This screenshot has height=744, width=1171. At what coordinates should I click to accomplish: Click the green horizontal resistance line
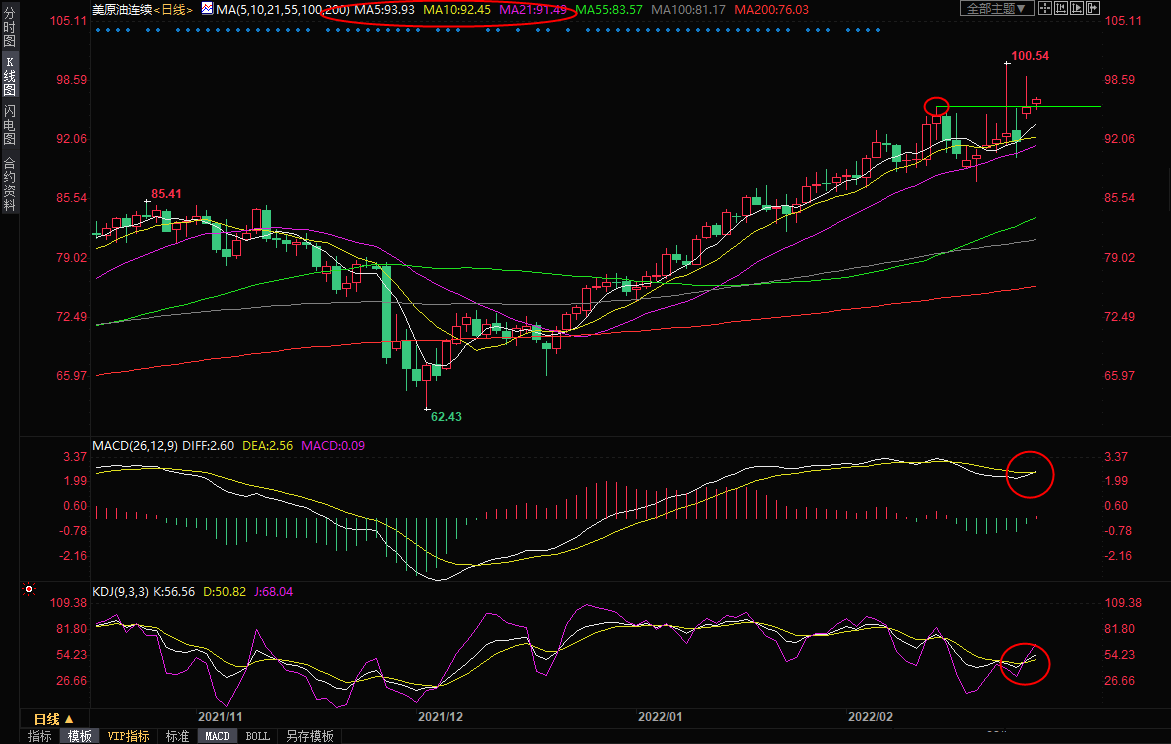pyautogui.click(x=1070, y=106)
